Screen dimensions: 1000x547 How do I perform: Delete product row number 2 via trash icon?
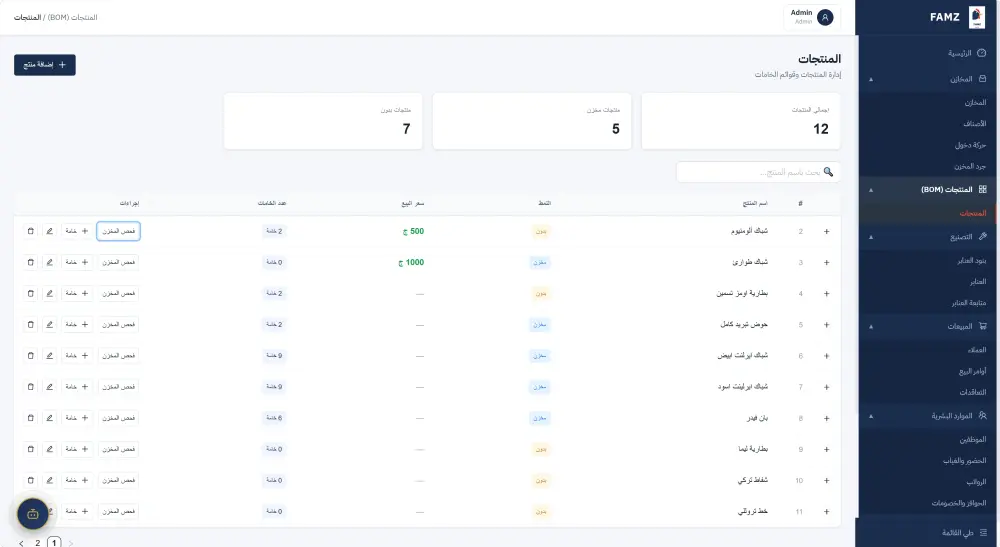click(31, 231)
